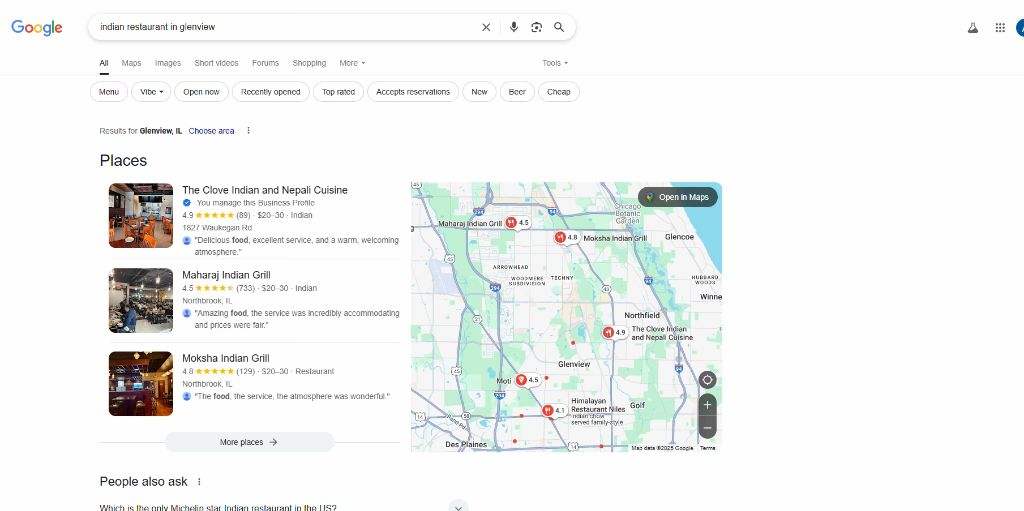Image resolution: width=1024 pixels, height=511 pixels.
Task: Switch to the Images tab
Action: point(168,63)
